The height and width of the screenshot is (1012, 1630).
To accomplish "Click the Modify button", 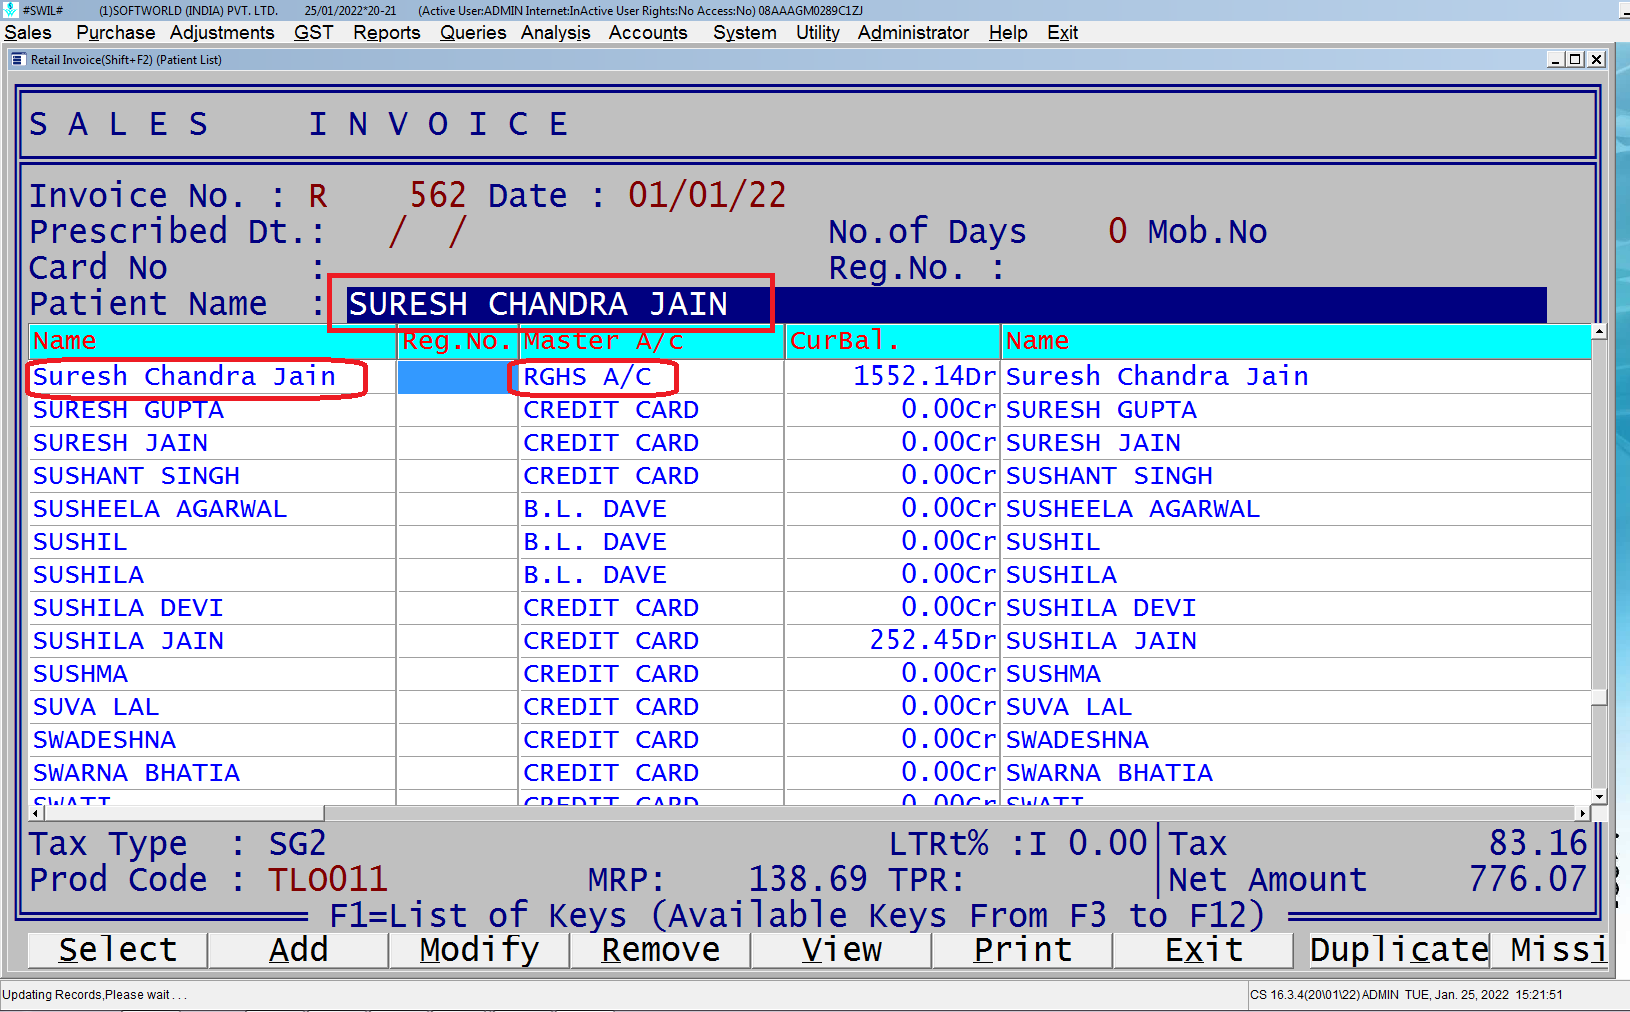I will click(x=480, y=950).
